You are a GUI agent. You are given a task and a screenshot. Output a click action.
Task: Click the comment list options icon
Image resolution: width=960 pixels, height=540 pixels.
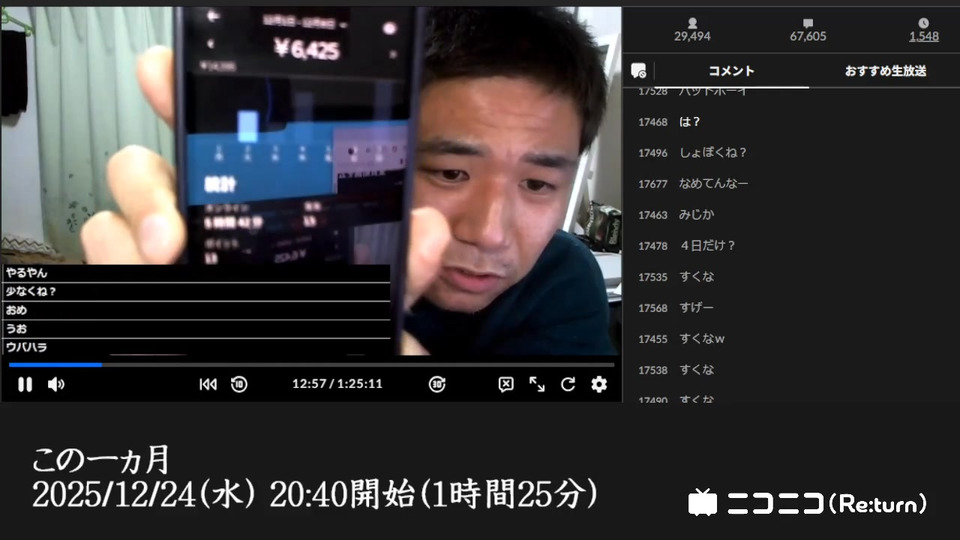click(x=639, y=71)
